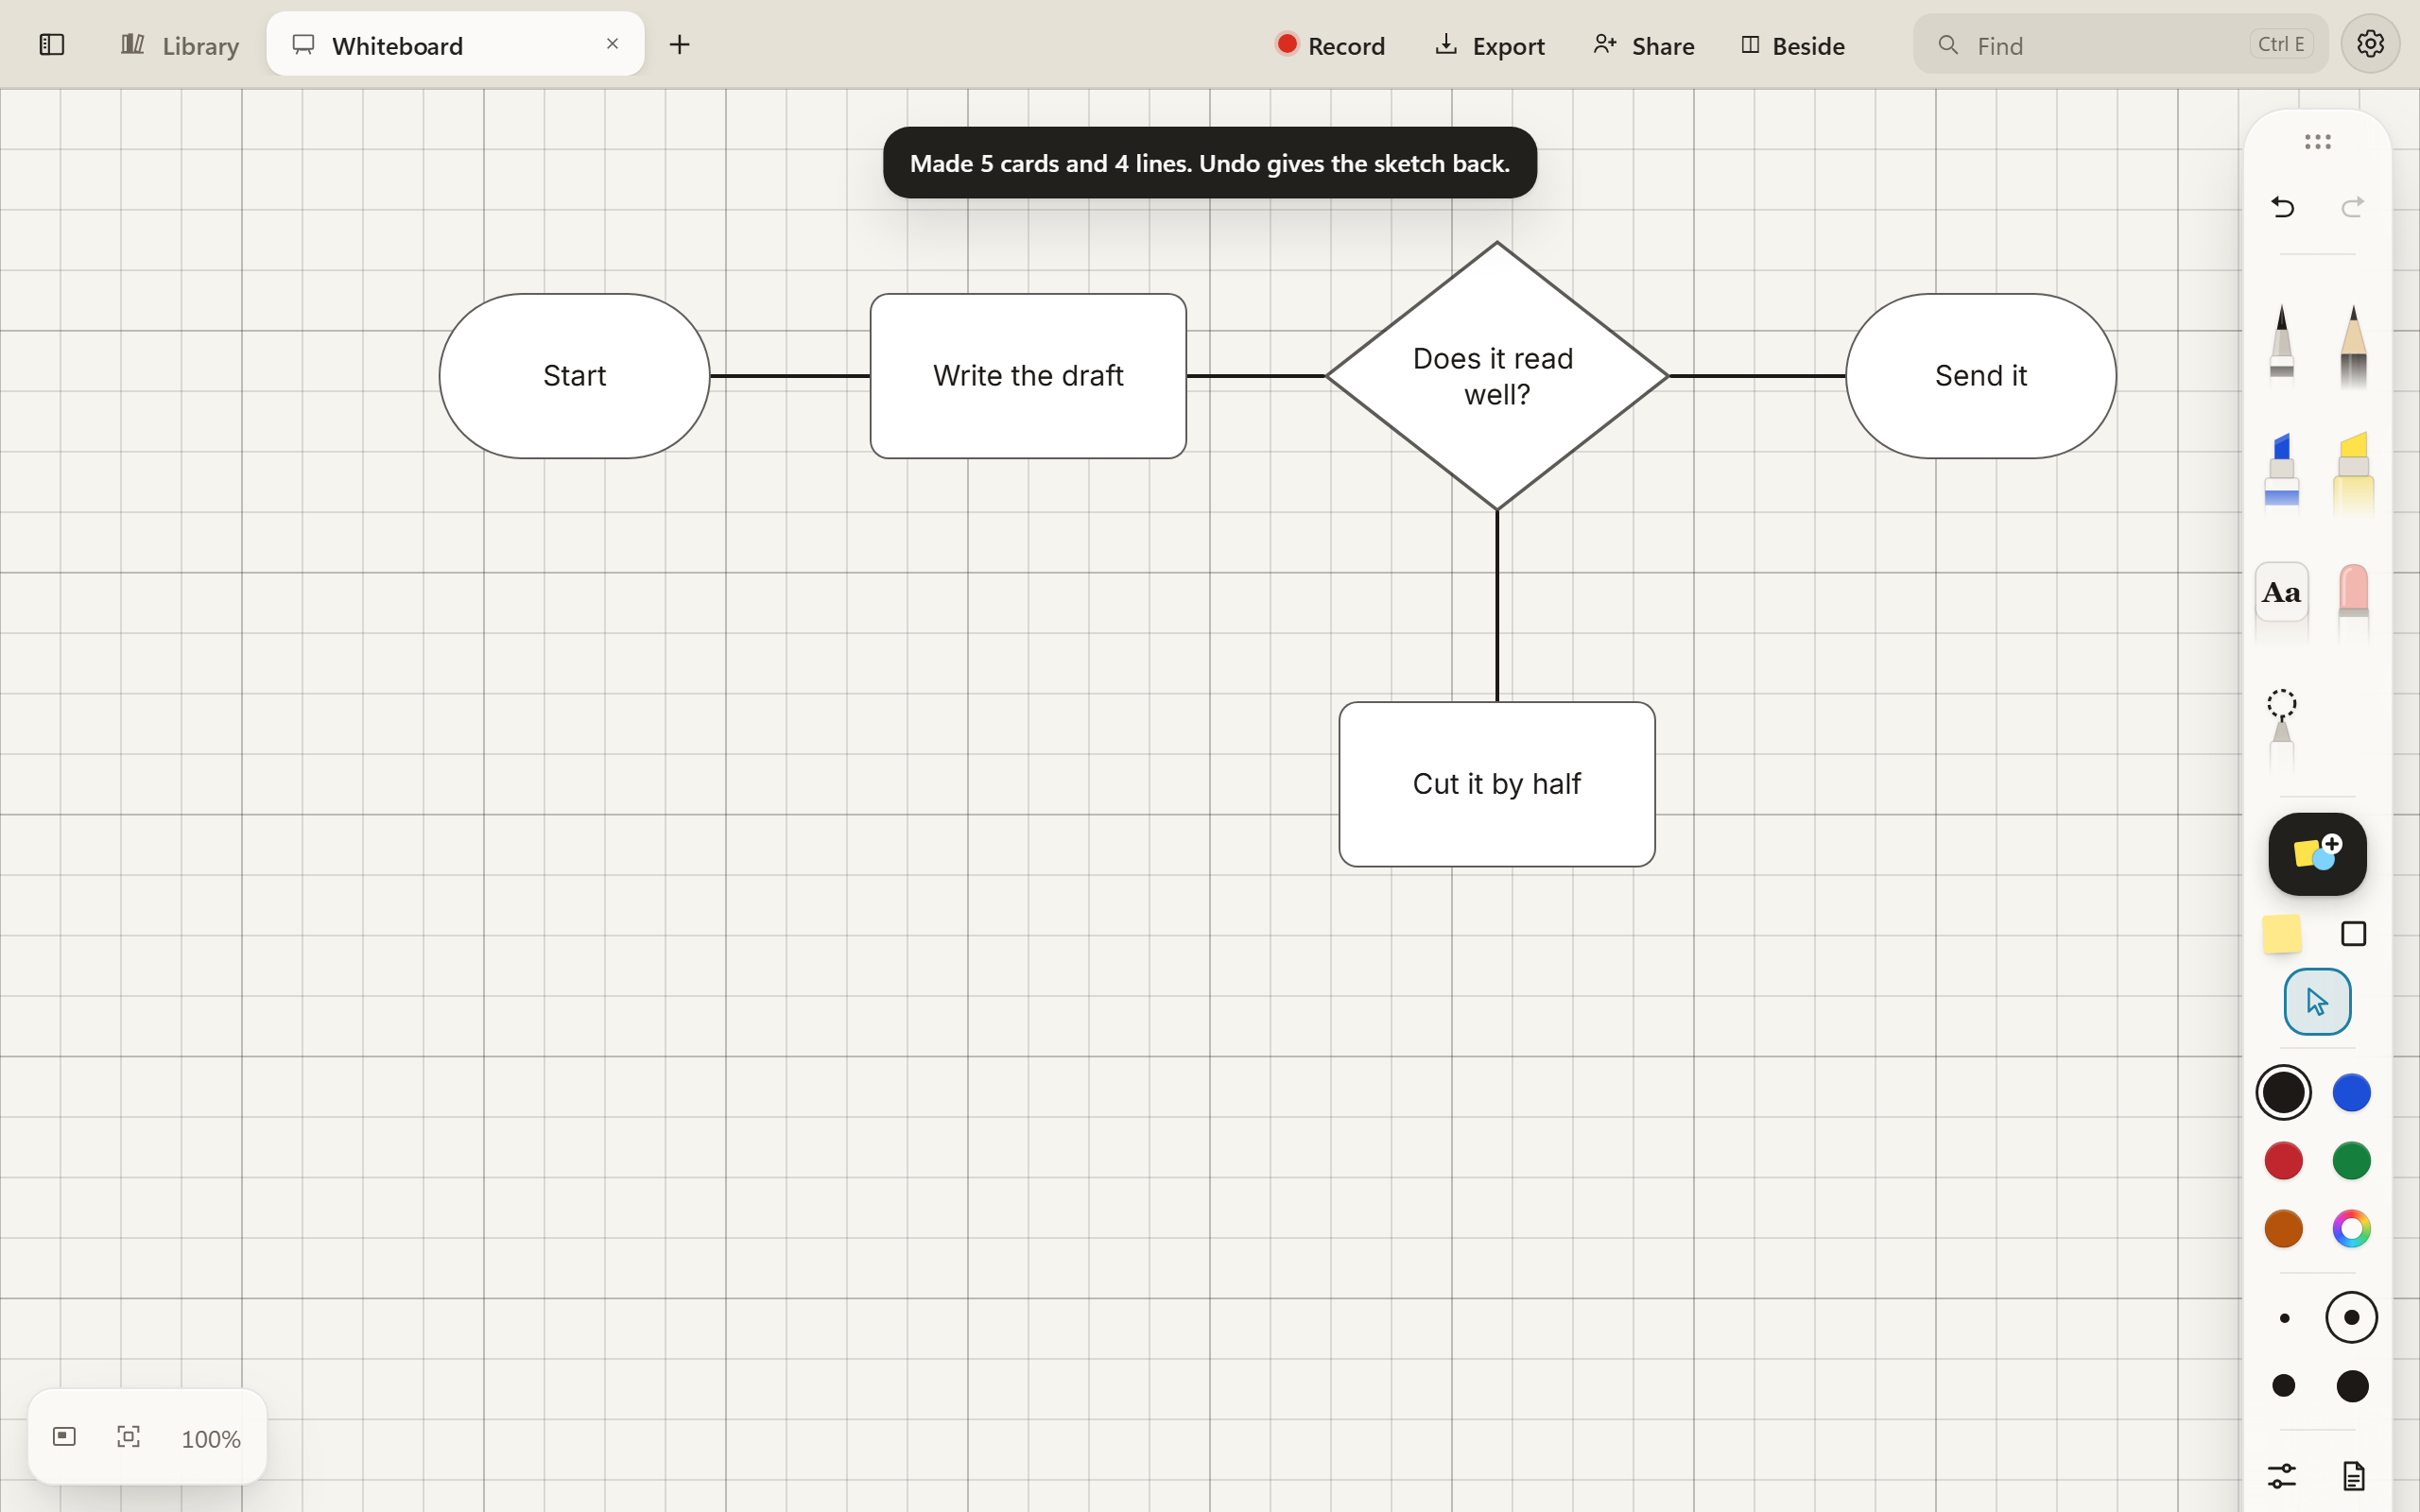The width and height of the screenshot is (2420, 1512).
Task: Click the fit to screen icon
Action: coord(128,1437)
